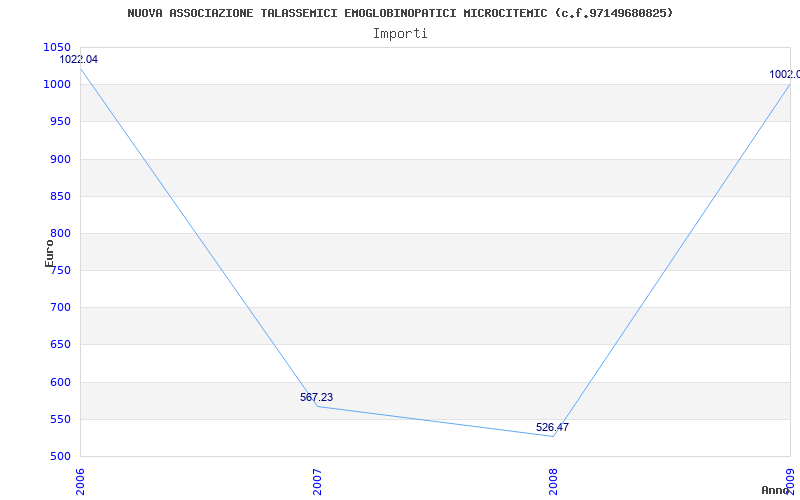Select the 2009 value label at right edge
This screenshot has height=500, width=800.
(x=785, y=74)
